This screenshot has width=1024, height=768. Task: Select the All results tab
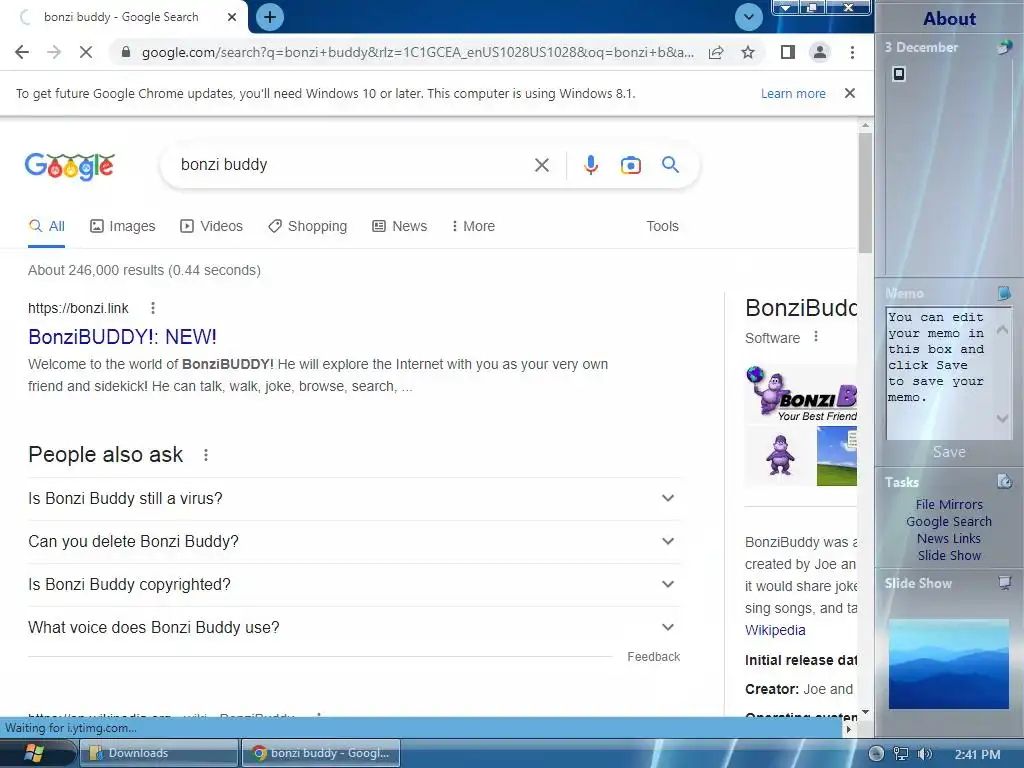click(46, 227)
